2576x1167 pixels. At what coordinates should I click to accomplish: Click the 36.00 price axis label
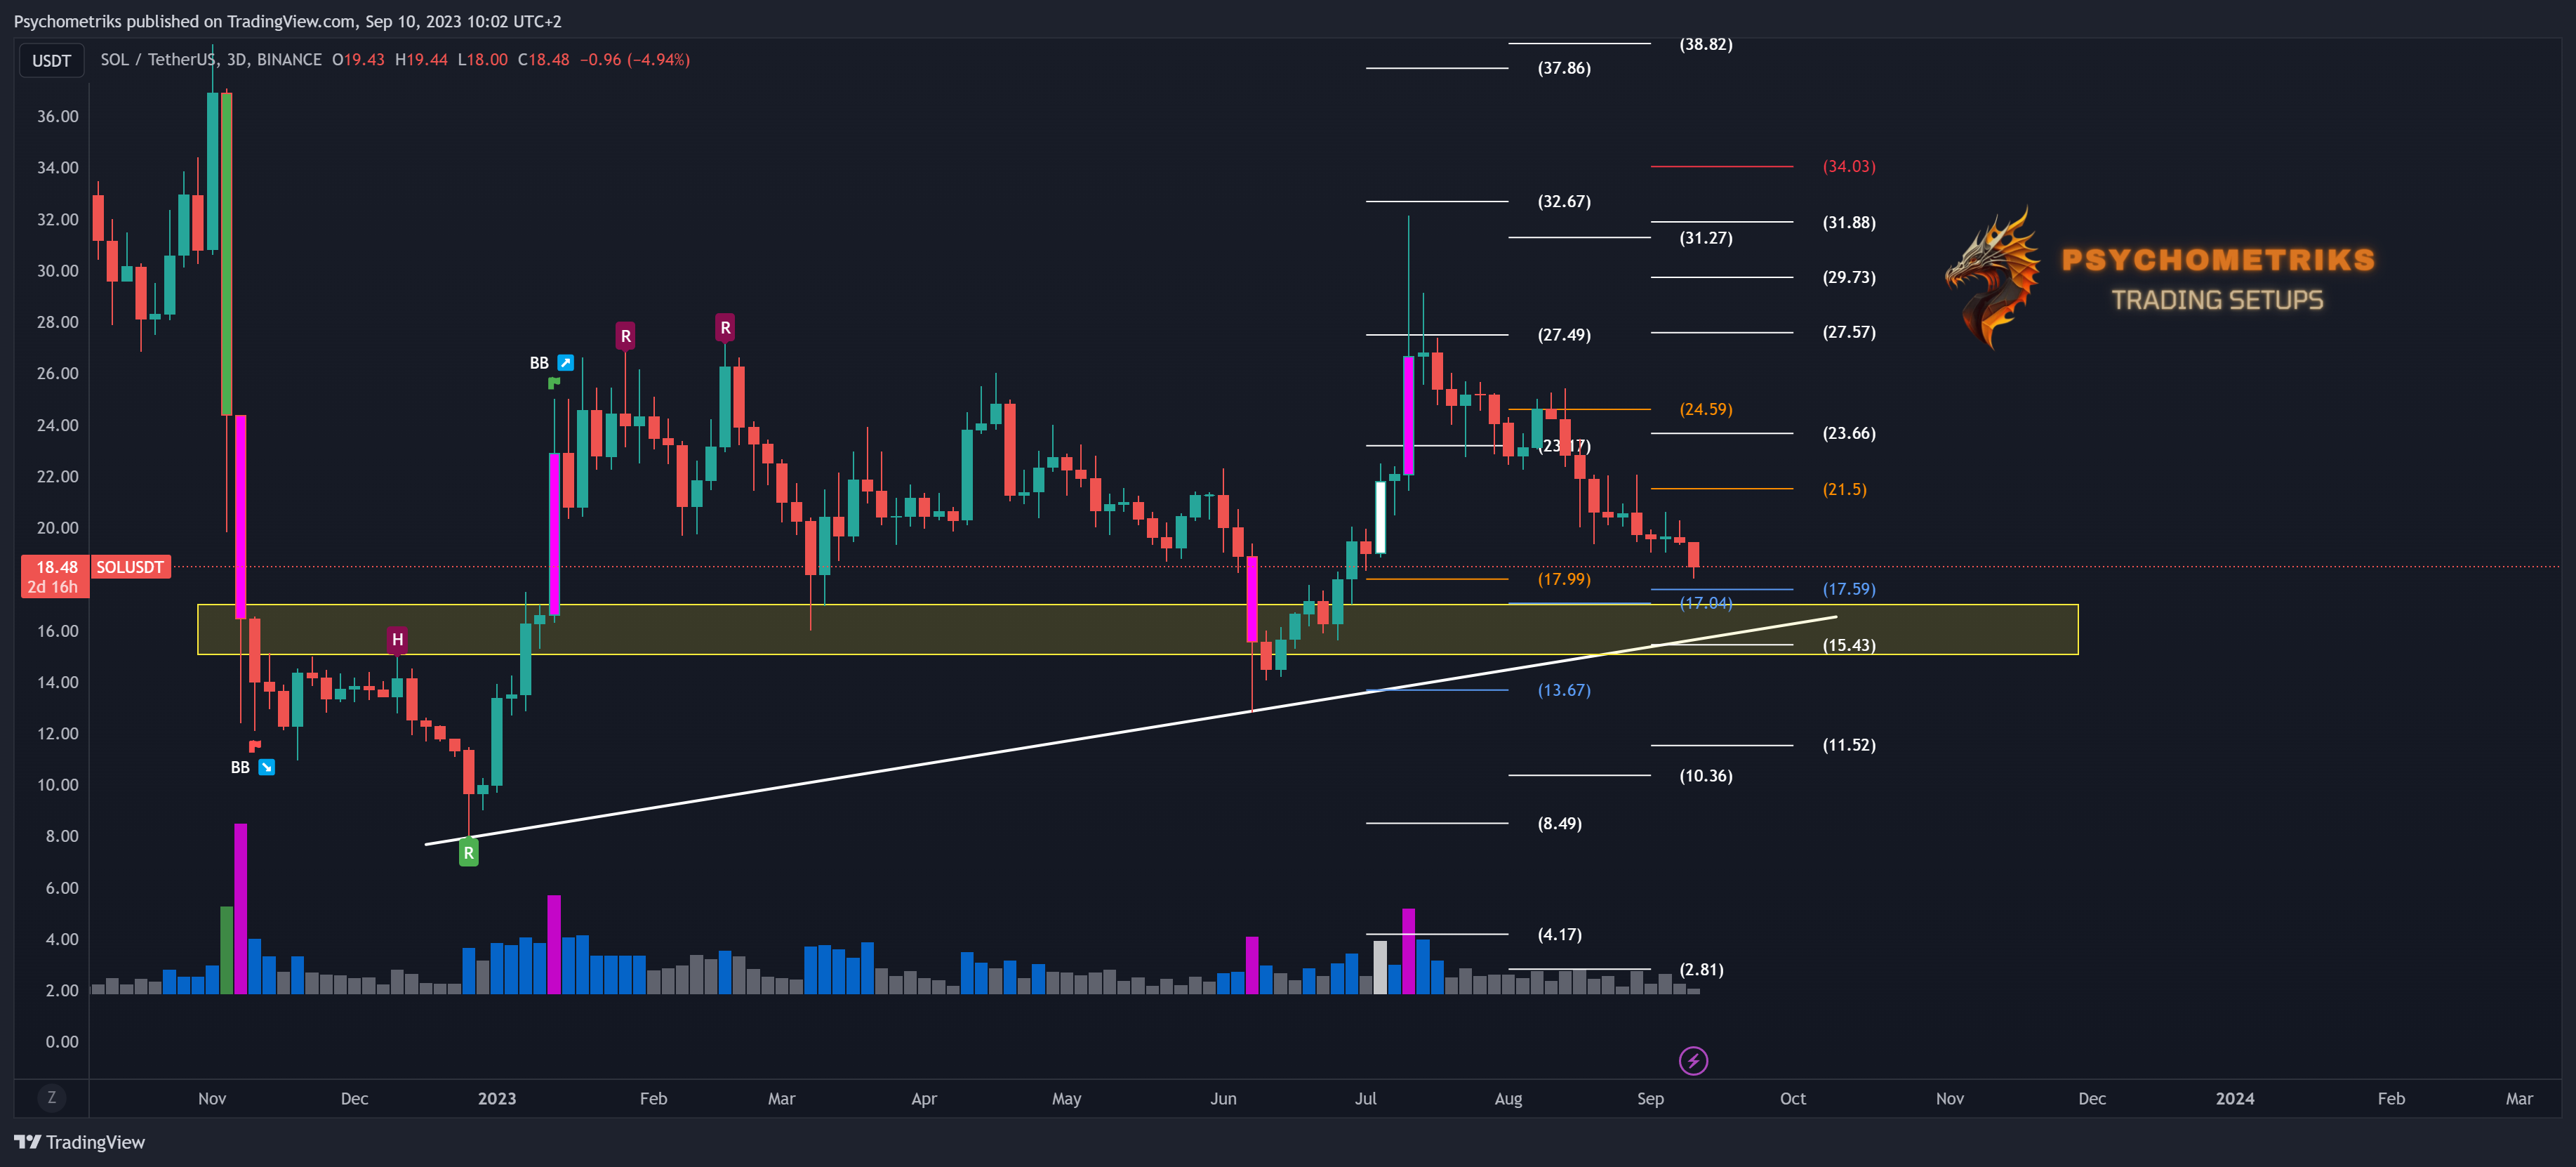(57, 116)
